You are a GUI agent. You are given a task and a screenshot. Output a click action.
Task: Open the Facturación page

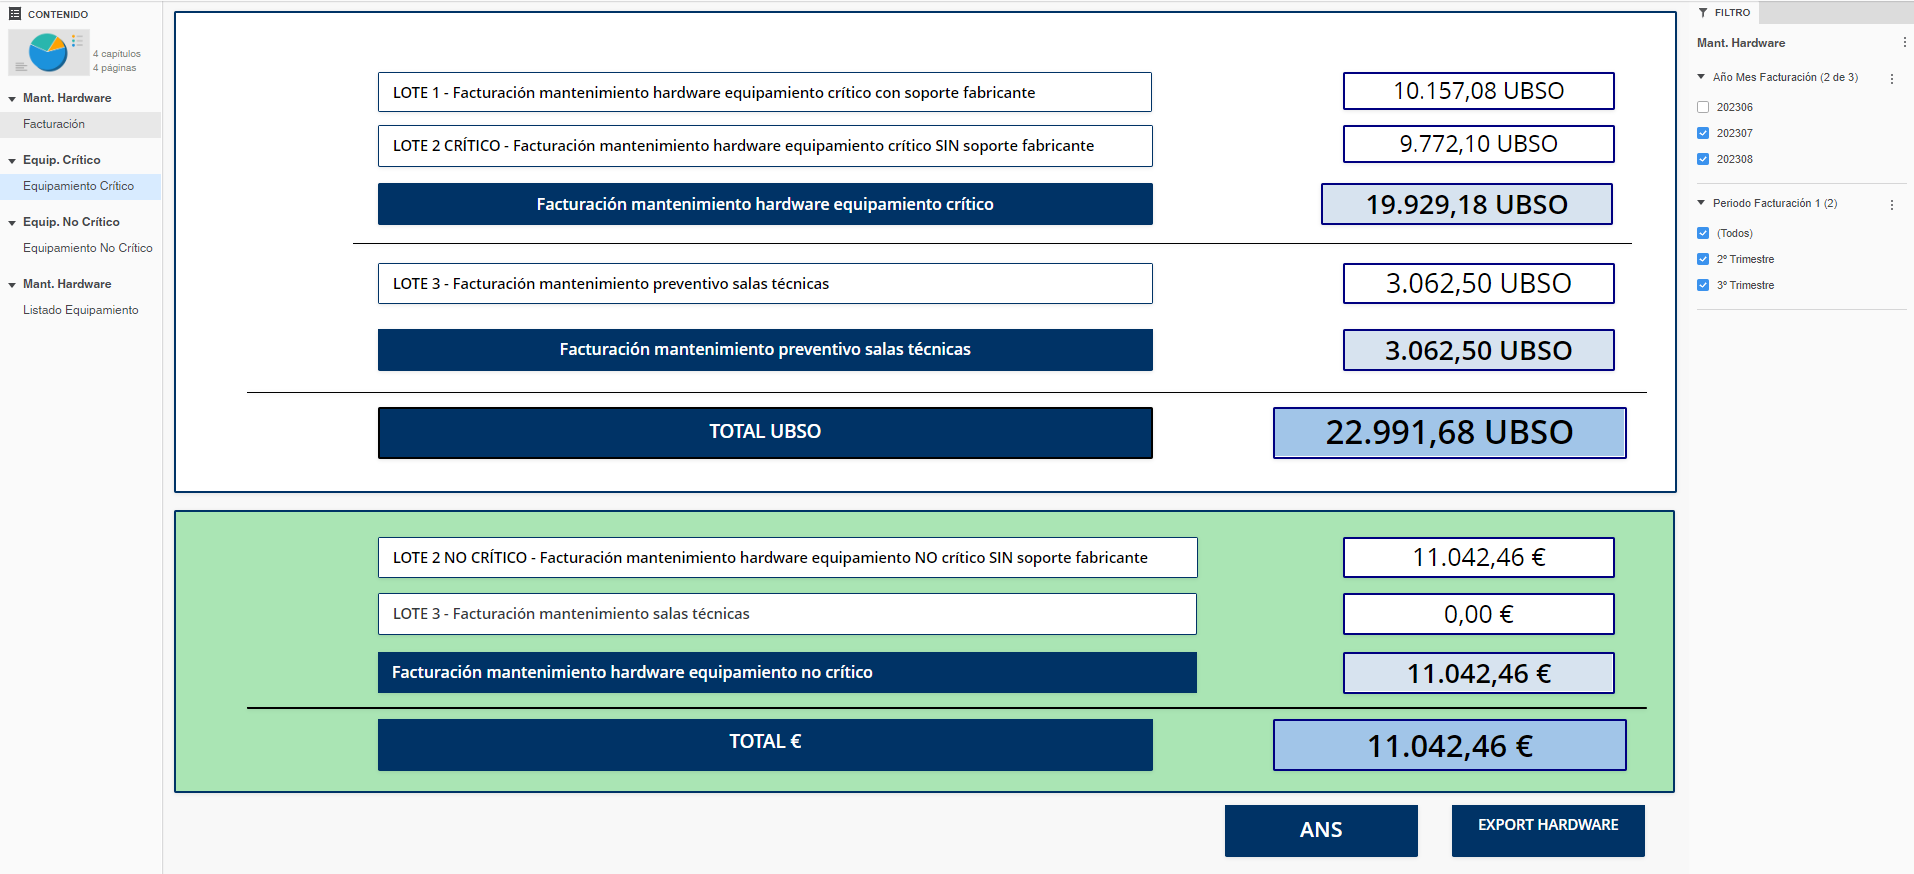[80, 124]
